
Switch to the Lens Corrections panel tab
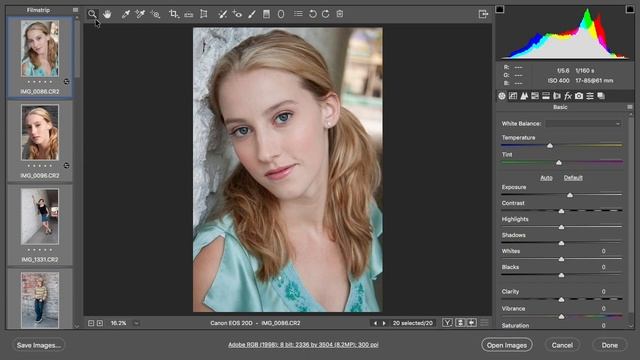(557, 96)
